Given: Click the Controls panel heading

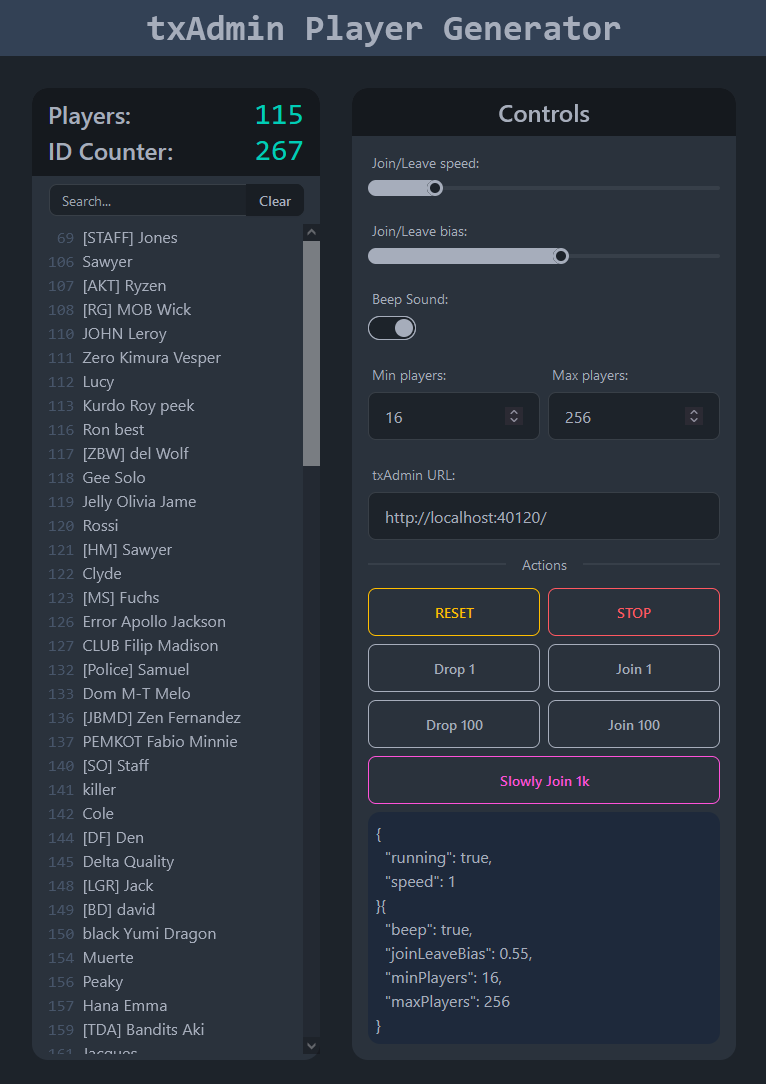Looking at the screenshot, I should click(544, 114).
